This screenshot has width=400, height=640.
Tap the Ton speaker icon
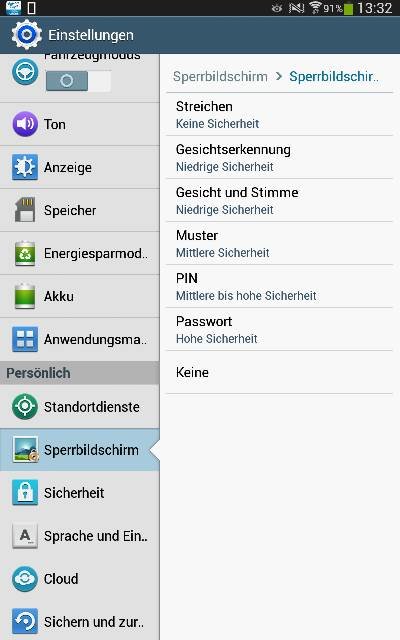point(25,124)
